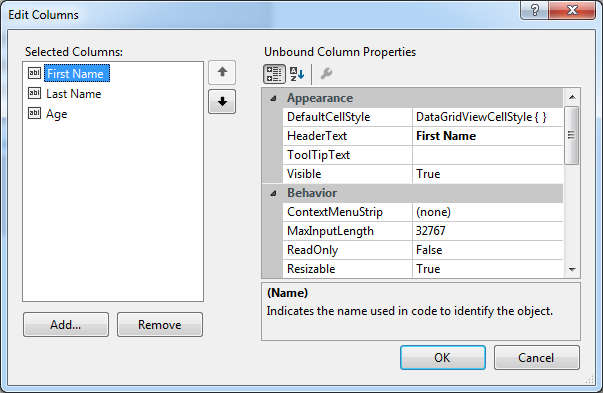Click the (Name) description heading
The height and width of the screenshot is (393, 603).
click(x=288, y=293)
